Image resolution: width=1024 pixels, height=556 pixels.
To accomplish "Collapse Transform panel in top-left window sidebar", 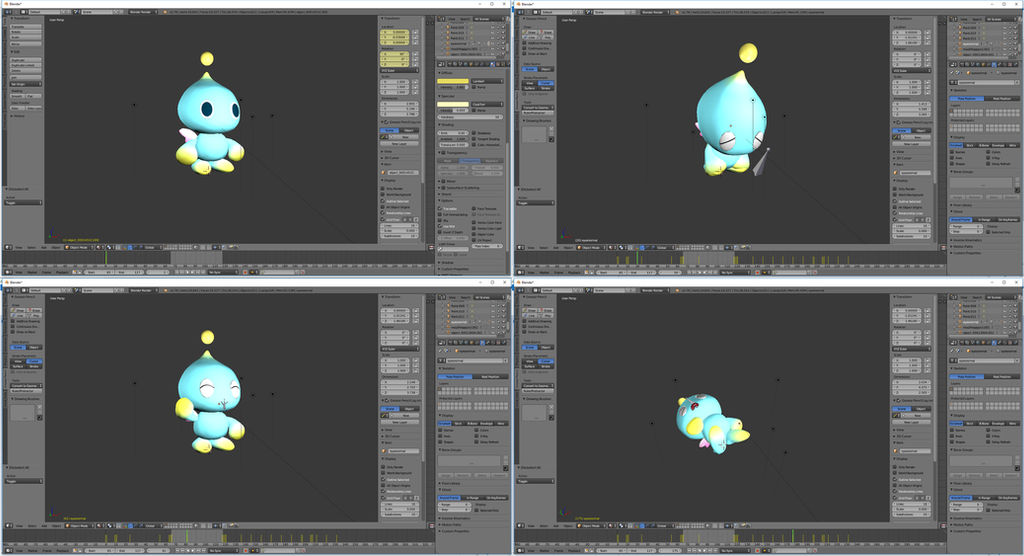I will 391,18.
